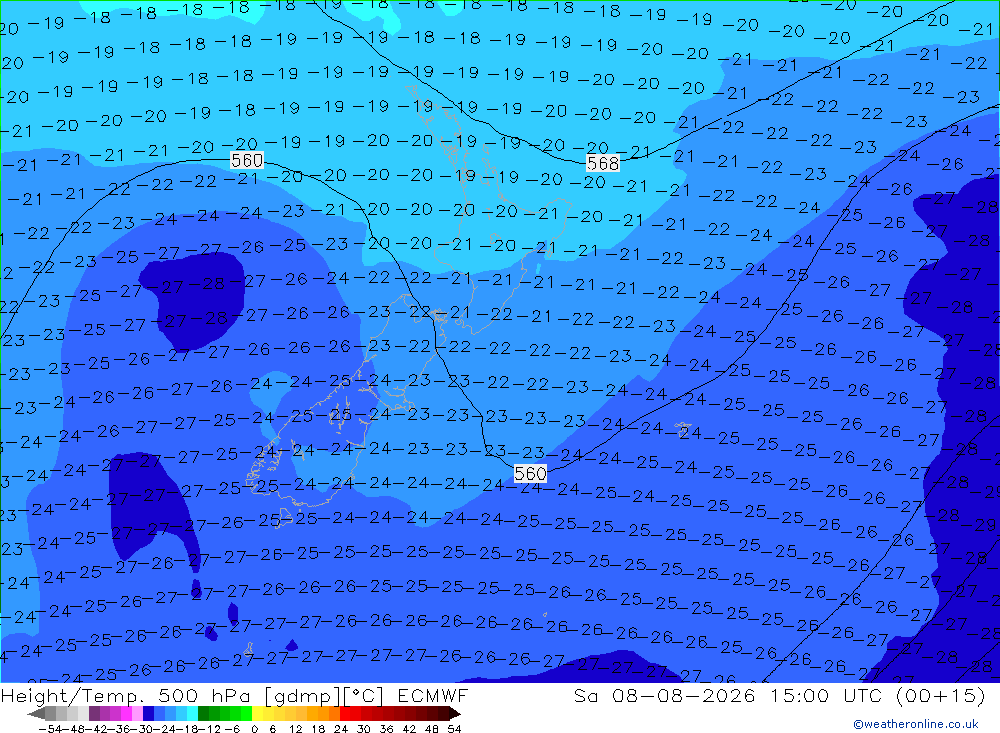Image resolution: width=1000 pixels, height=733 pixels.
Task: Pick the dark blue legend swatch above -30
Action: pos(148,714)
